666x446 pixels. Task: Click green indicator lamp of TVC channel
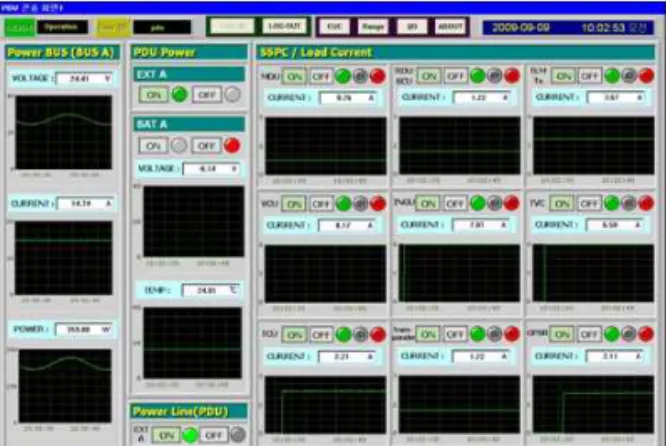click(x=612, y=203)
